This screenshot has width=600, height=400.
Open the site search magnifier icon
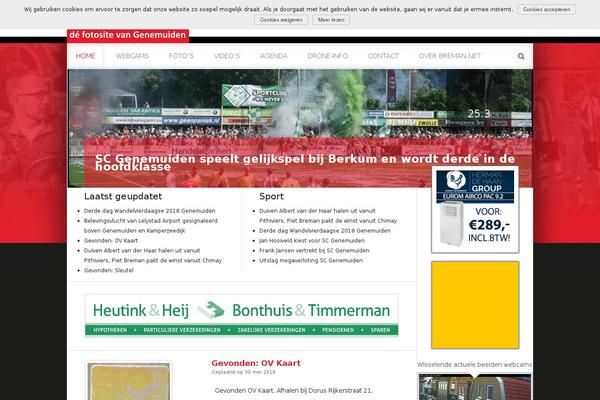click(x=521, y=56)
